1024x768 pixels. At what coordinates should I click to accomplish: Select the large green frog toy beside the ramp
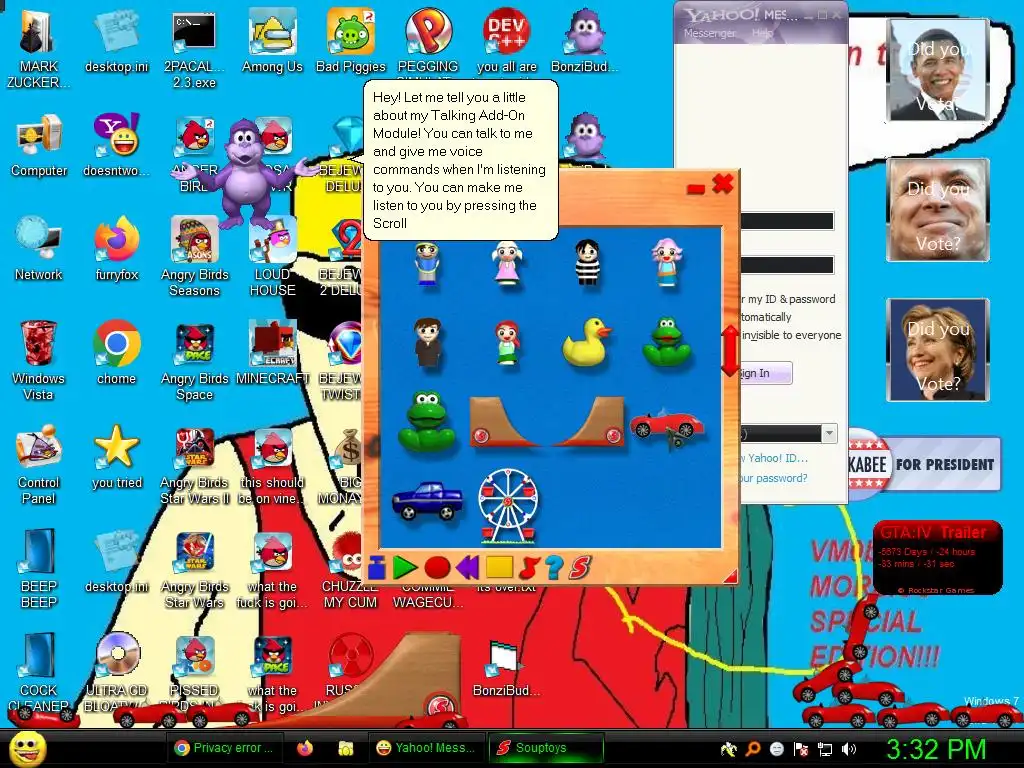426,421
